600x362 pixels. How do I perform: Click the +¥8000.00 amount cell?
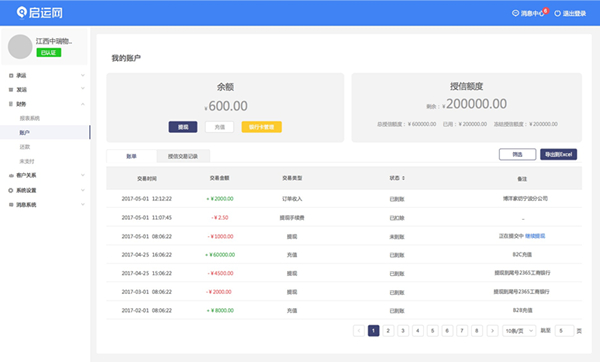(220, 310)
